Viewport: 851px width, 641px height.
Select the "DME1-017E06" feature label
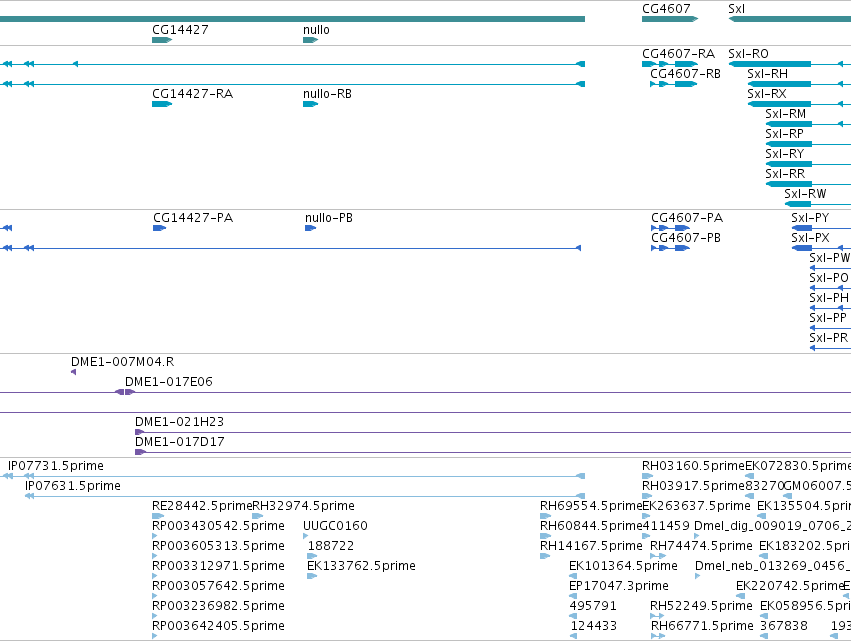click(169, 382)
